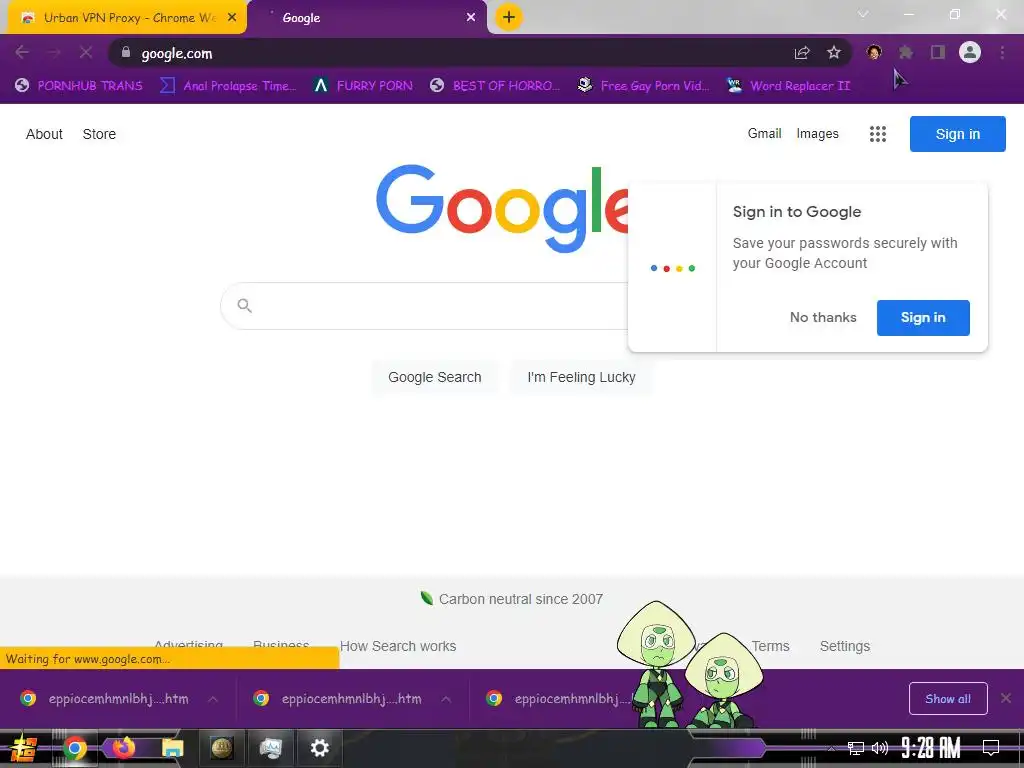Open the Extensions puzzle-piece menu
The image size is (1024, 768).
pos(906,52)
